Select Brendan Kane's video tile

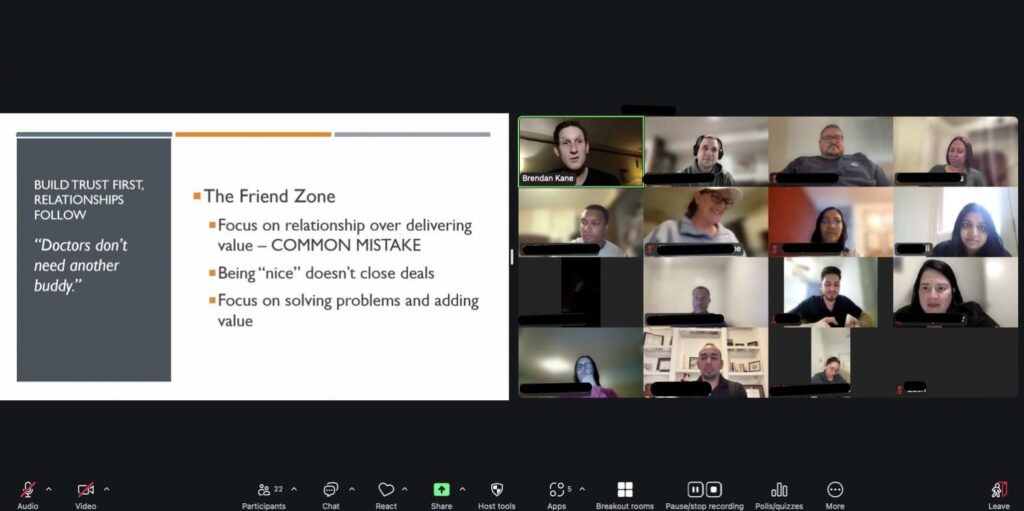pyautogui.click(x=581, y=152)
